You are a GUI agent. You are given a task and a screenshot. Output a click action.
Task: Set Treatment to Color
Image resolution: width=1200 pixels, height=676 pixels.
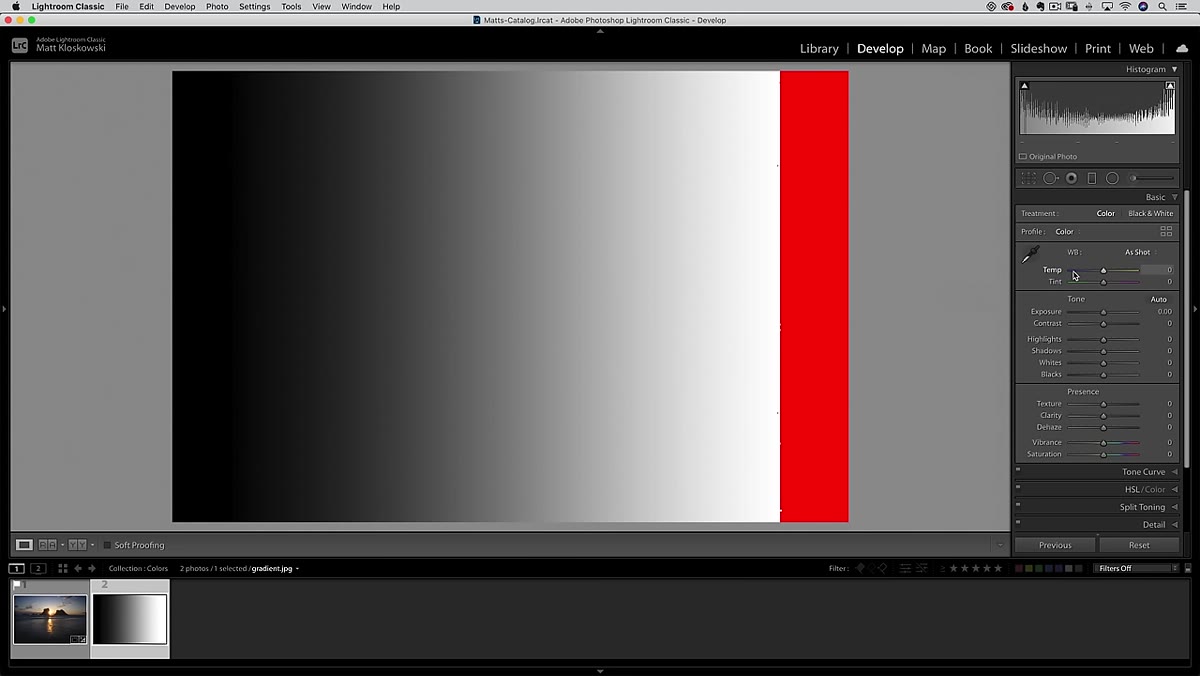point(1105,213)
